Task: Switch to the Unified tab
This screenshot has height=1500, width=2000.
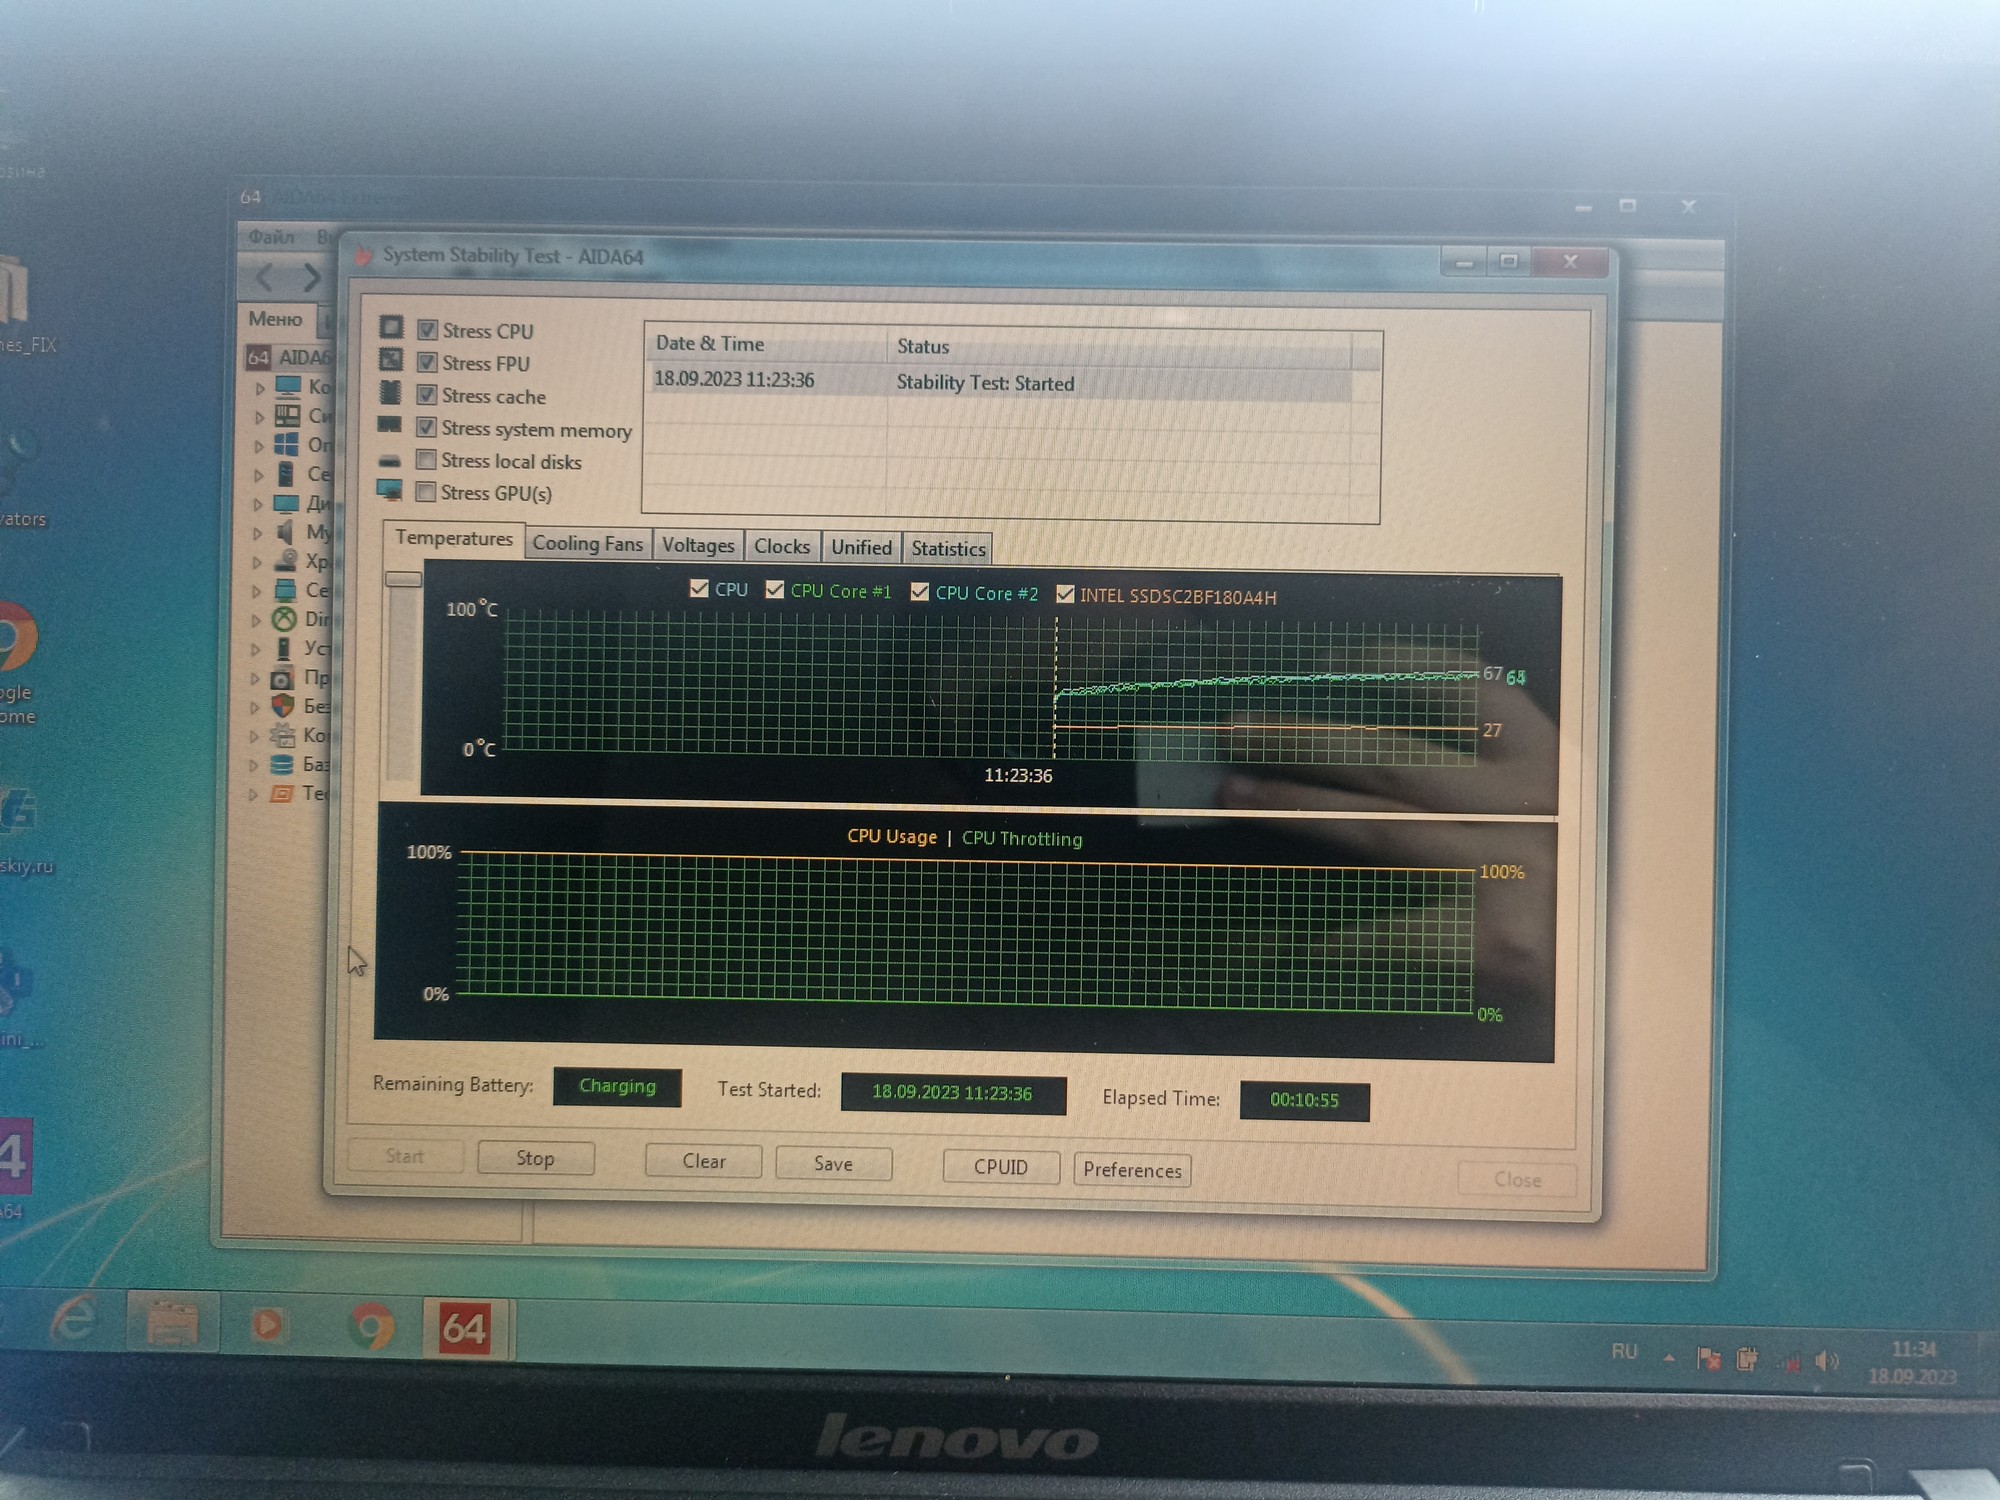Action: 861,548
